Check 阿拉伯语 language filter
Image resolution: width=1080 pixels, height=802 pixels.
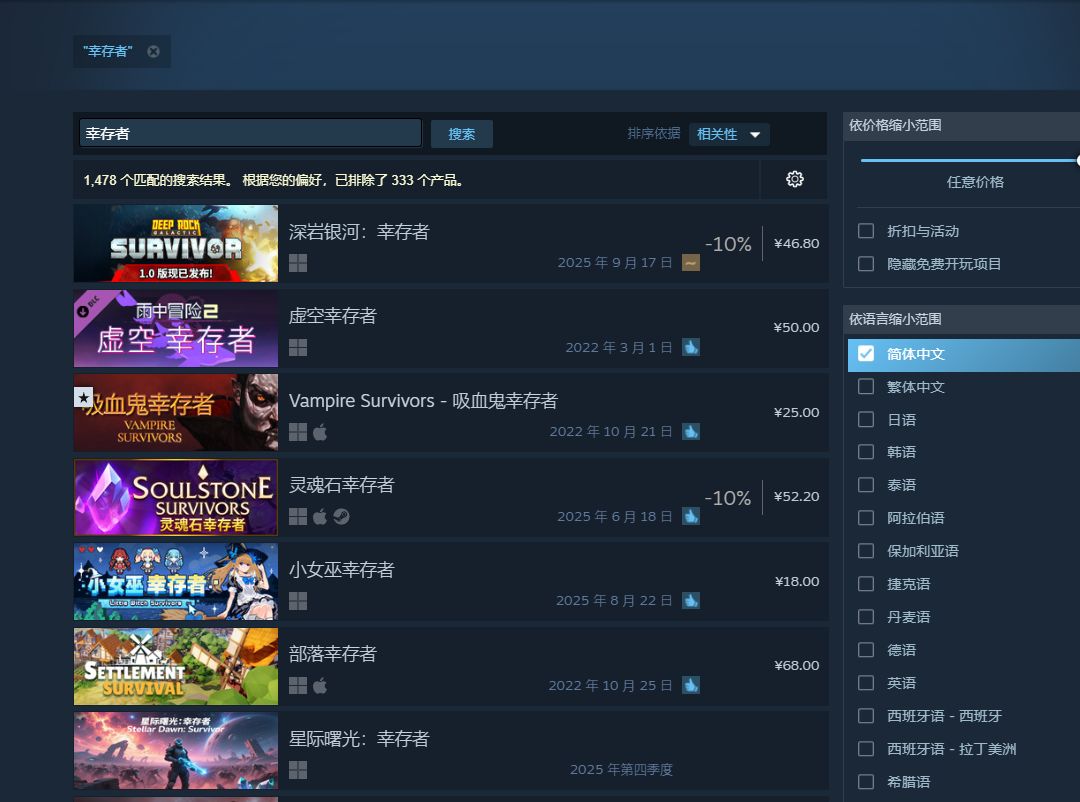[x=866, y=518]
